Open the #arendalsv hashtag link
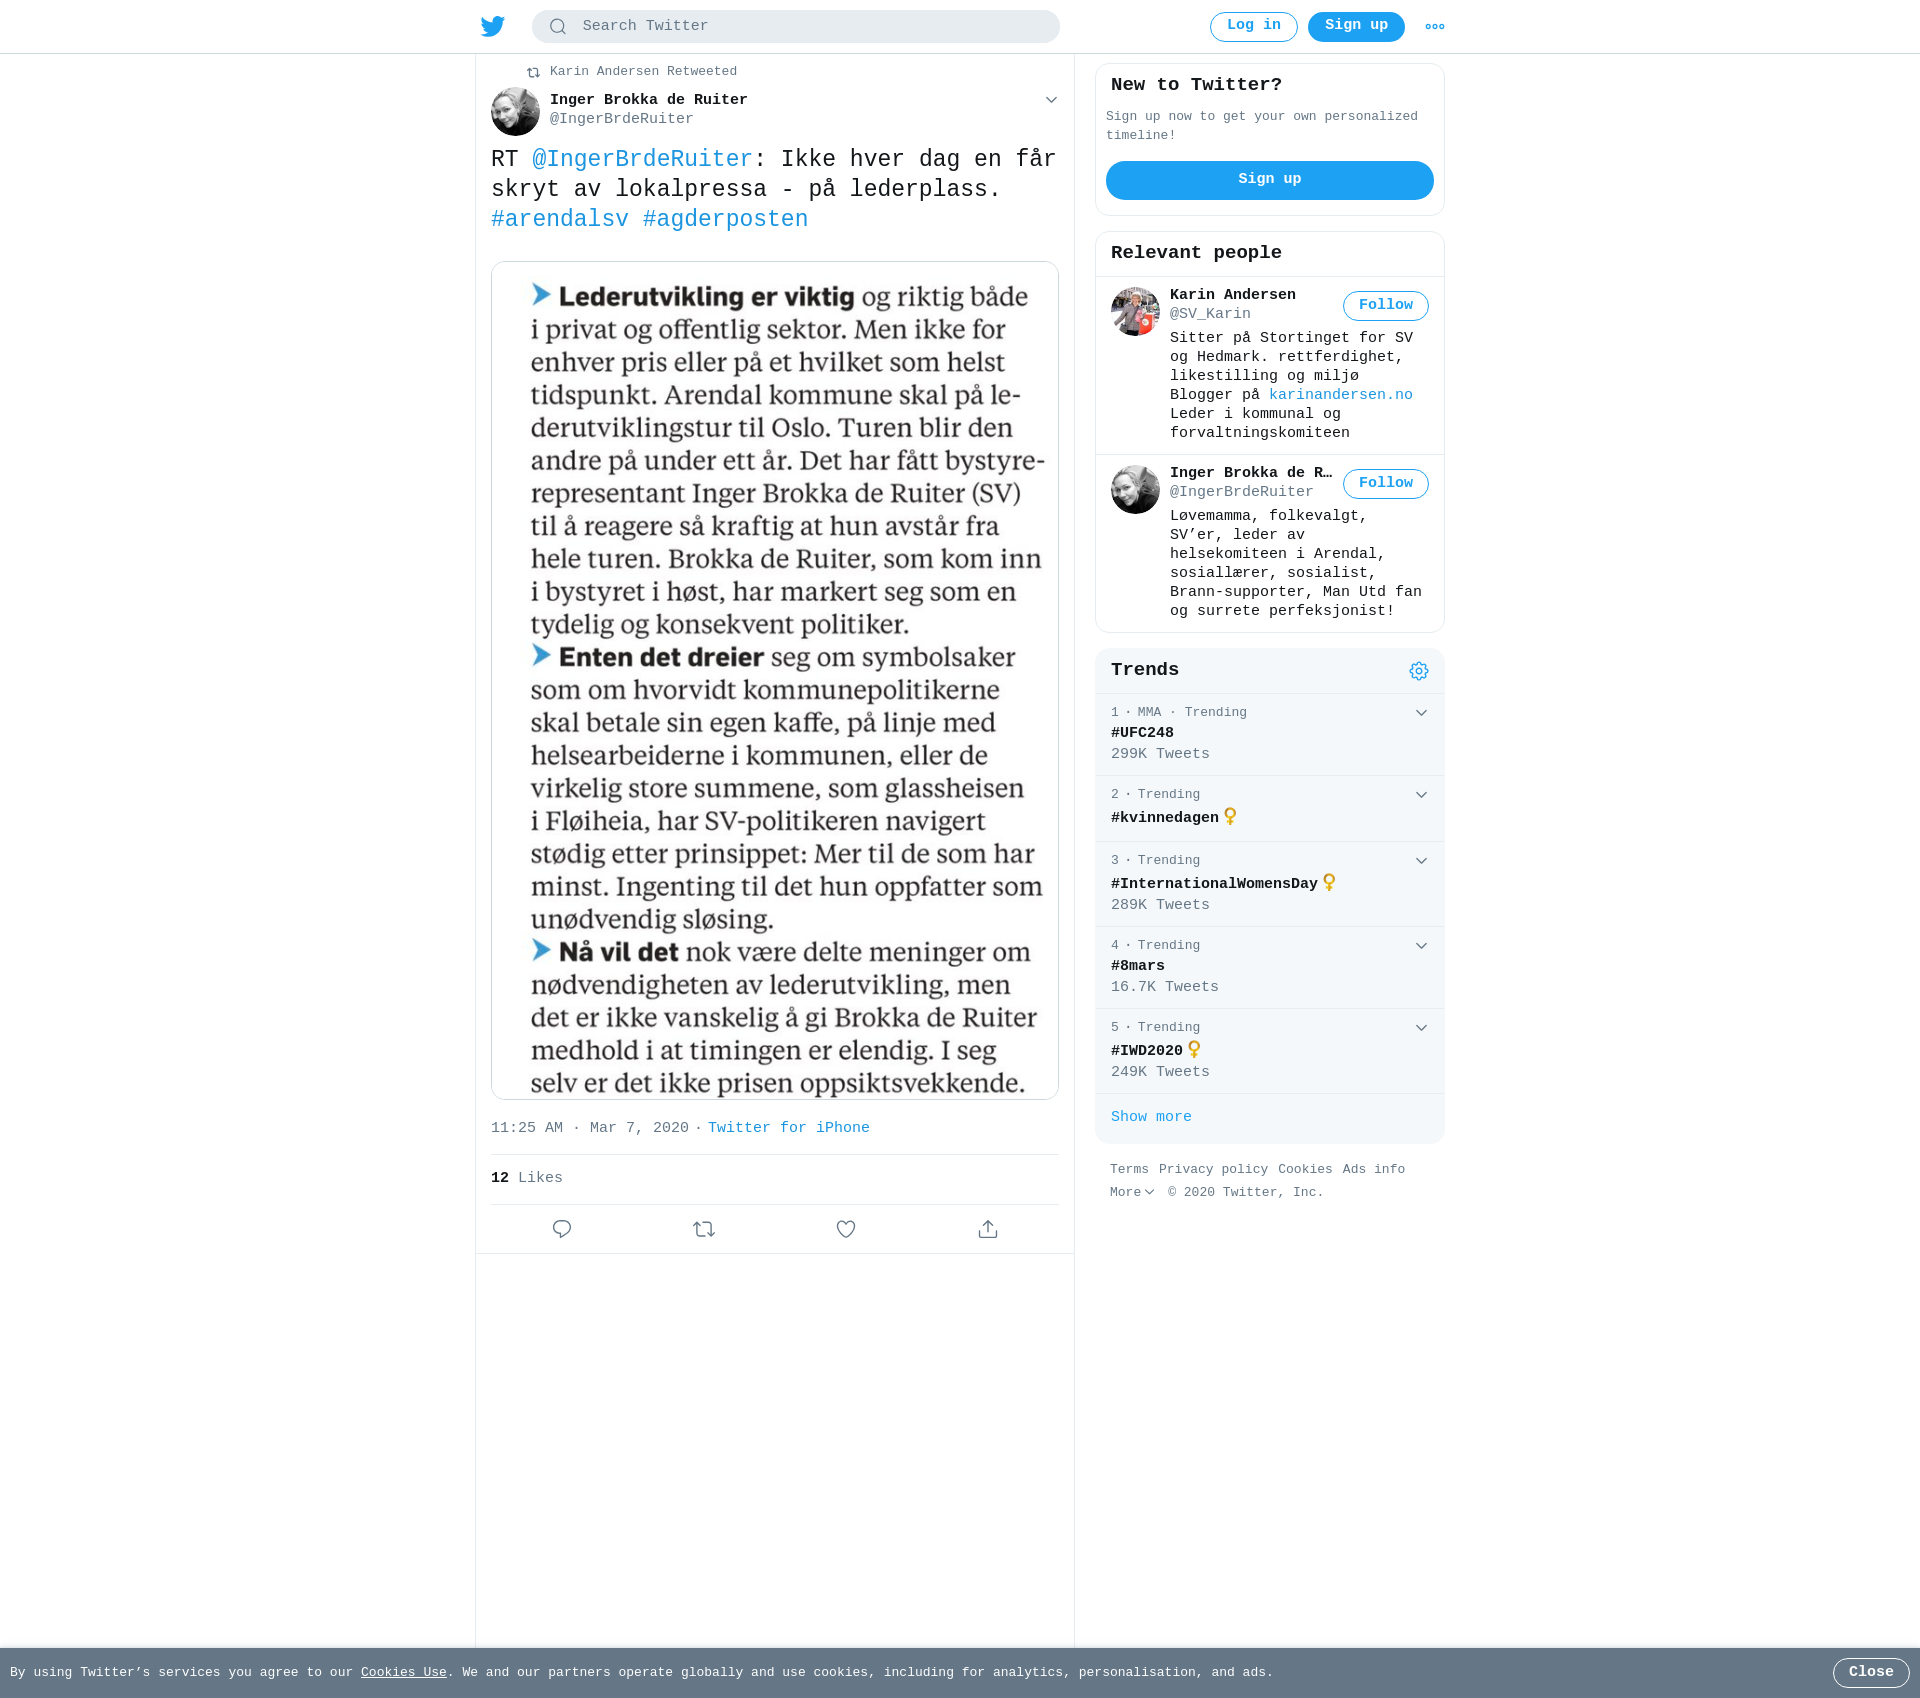 (x=560, y=220)
